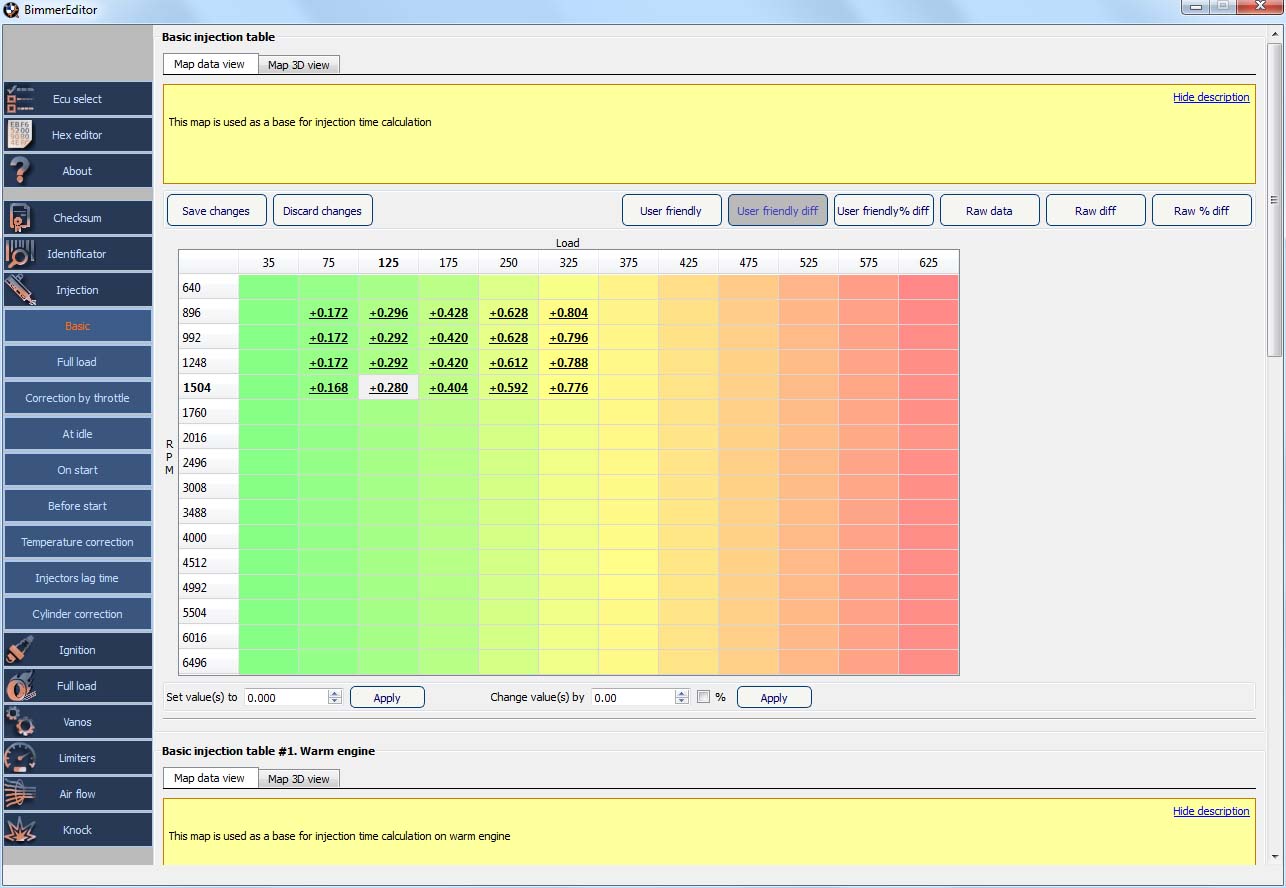1286x888 pixels.
Task: Open Ecu select checklist icon
Action: tap(20, 99)
